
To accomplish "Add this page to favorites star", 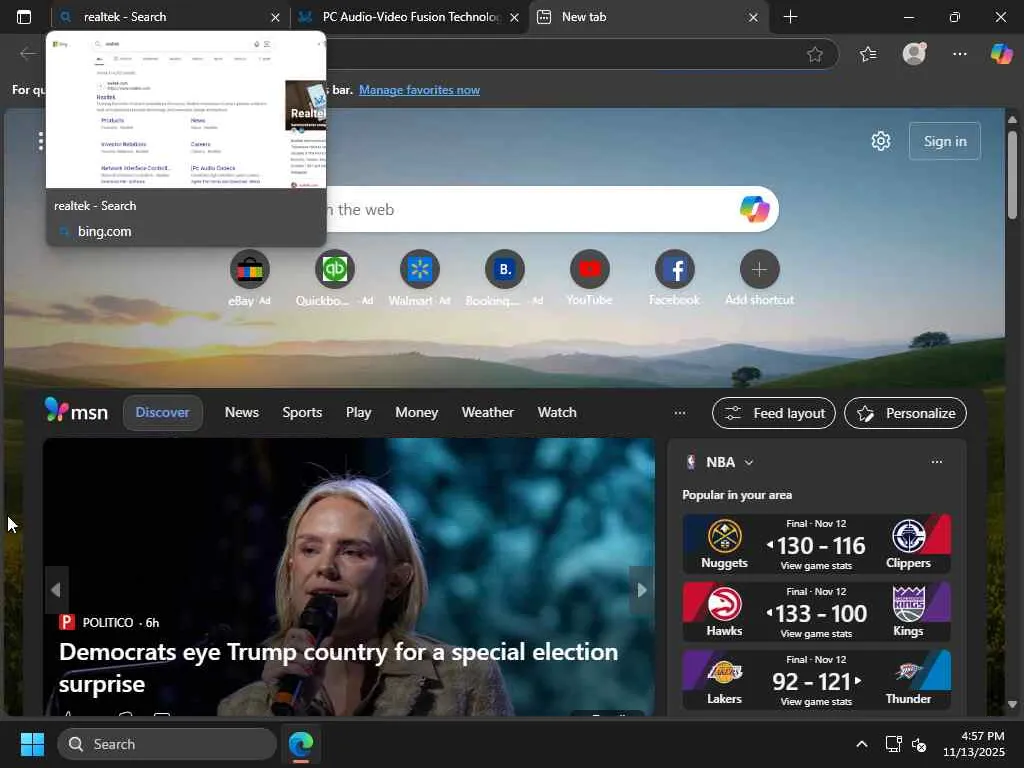I will tap(814, 54).
